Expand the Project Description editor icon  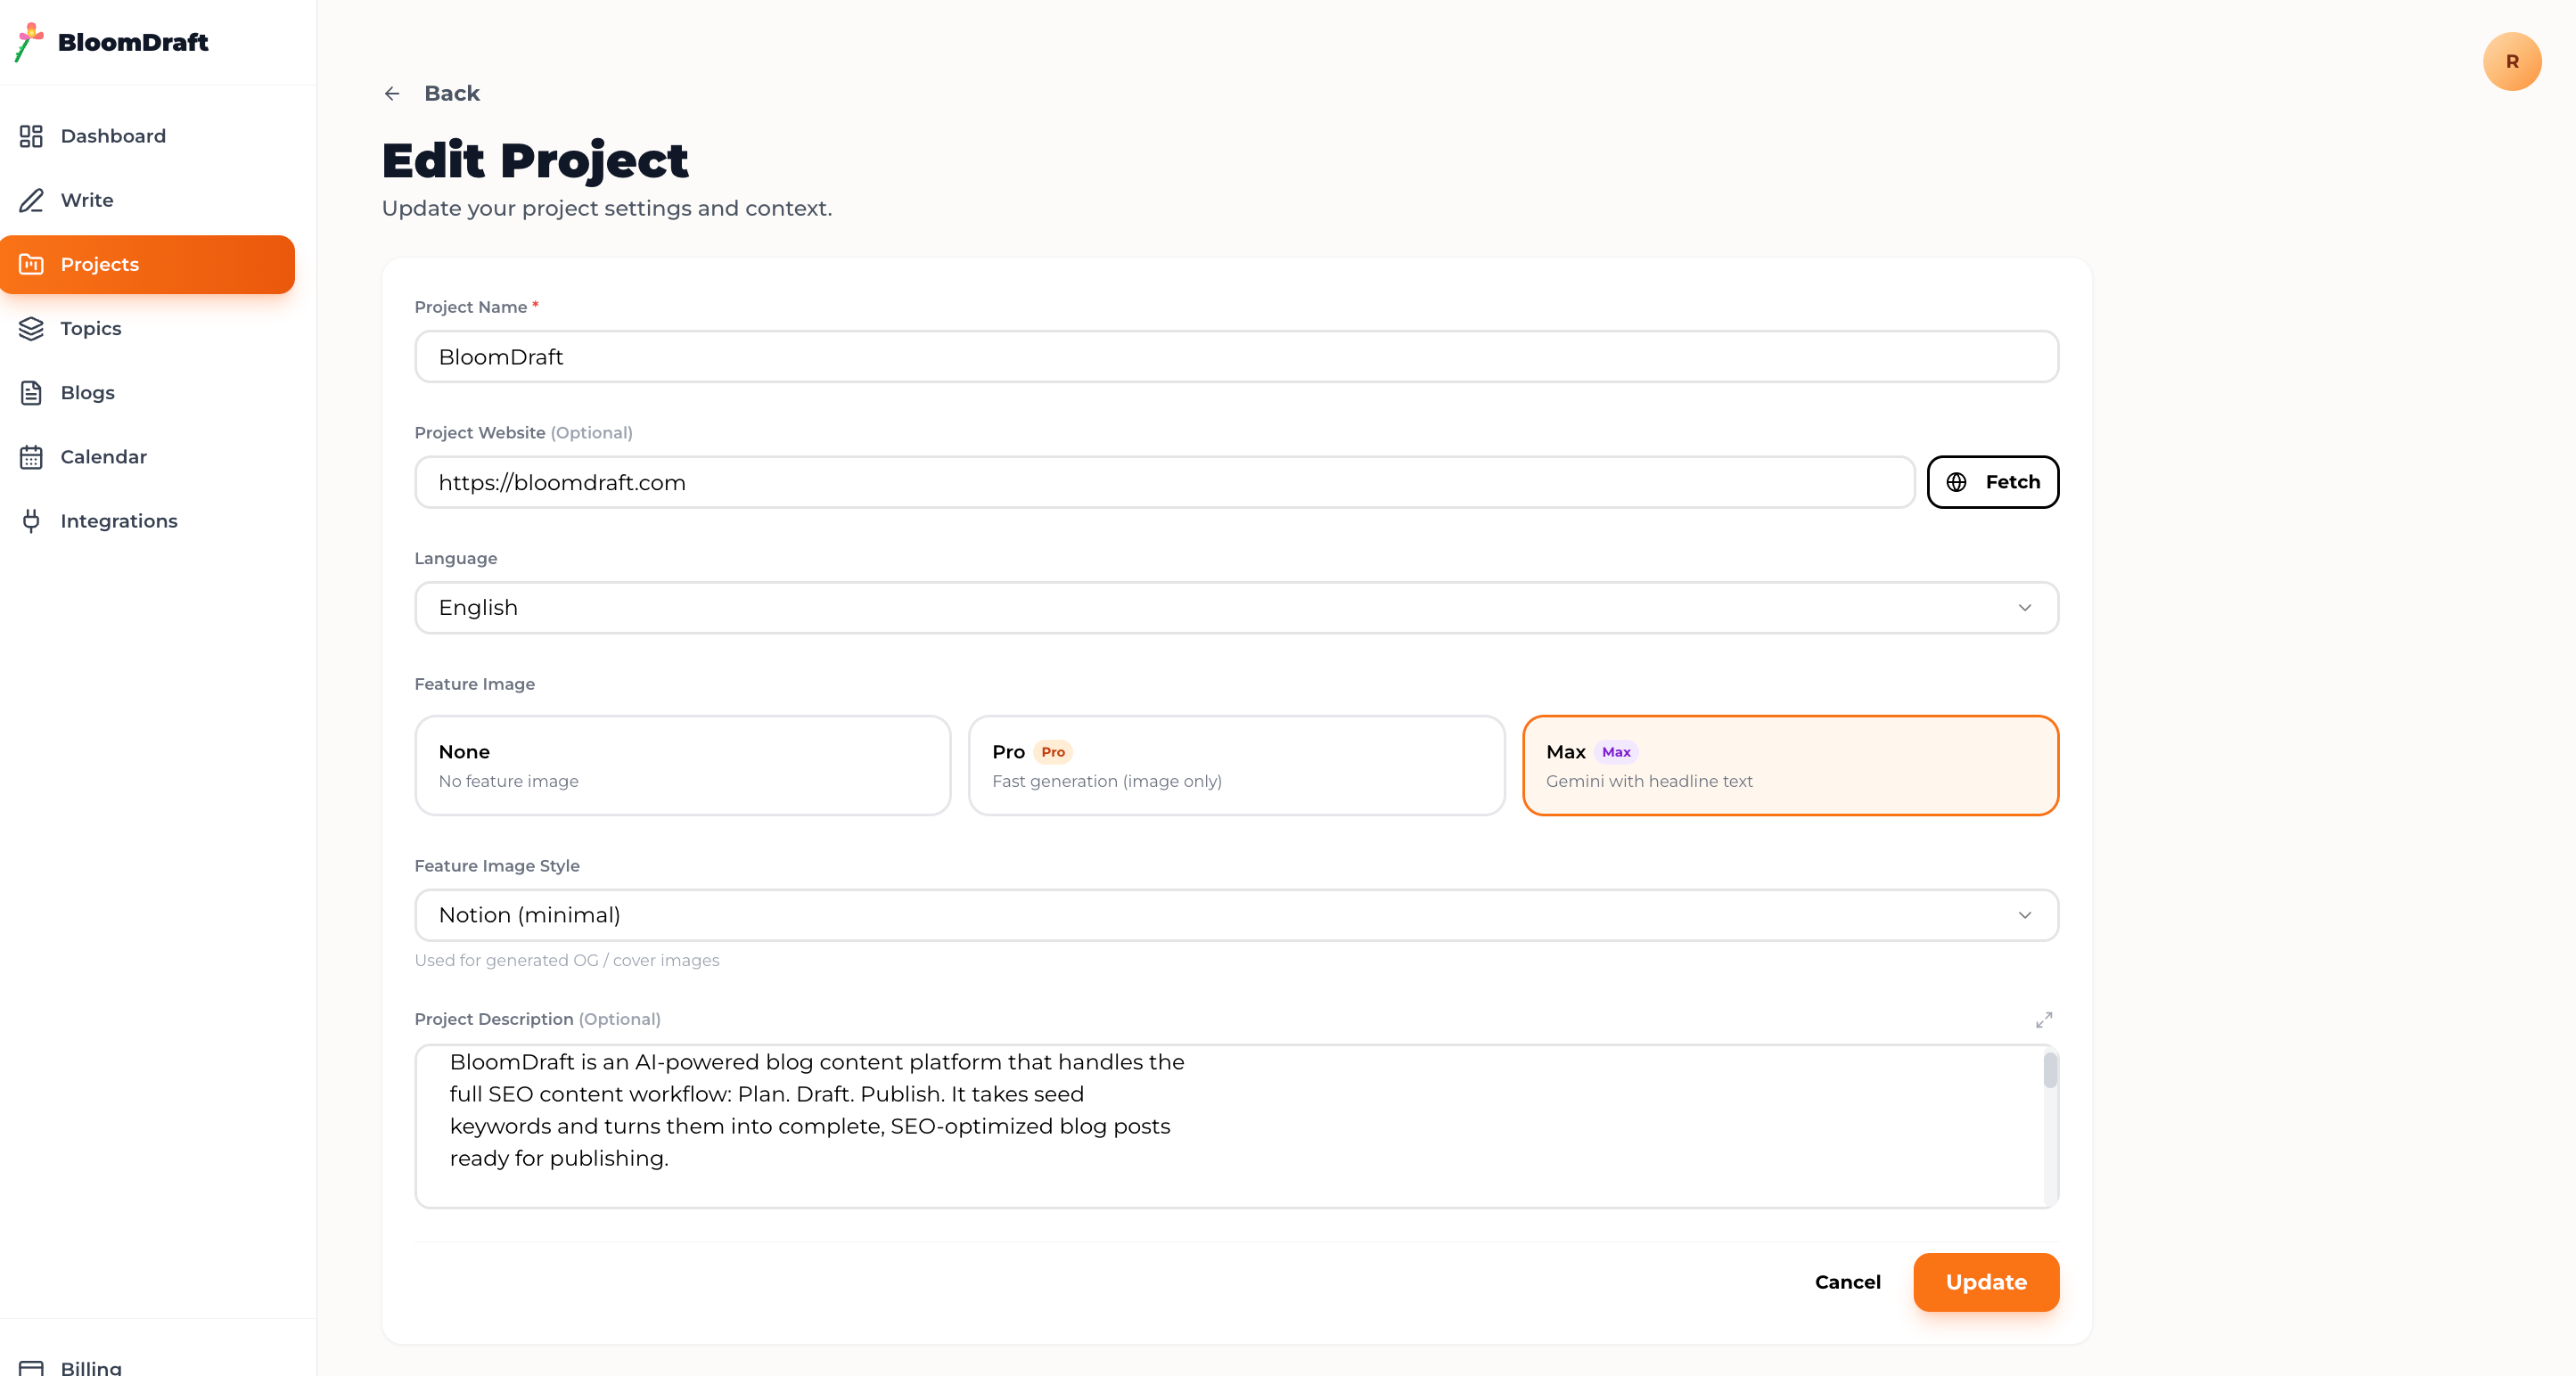2043,1019
